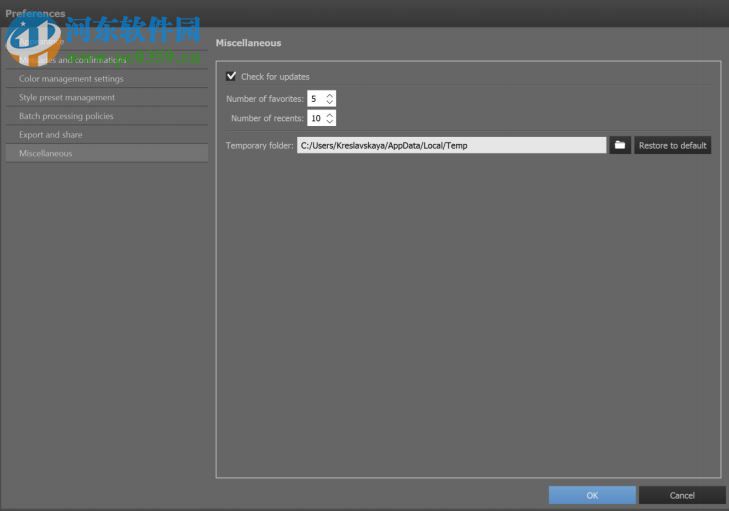Cancel the Preferences dialog
The height and width of the screenshot is (511, 729).
coord(682,495)
